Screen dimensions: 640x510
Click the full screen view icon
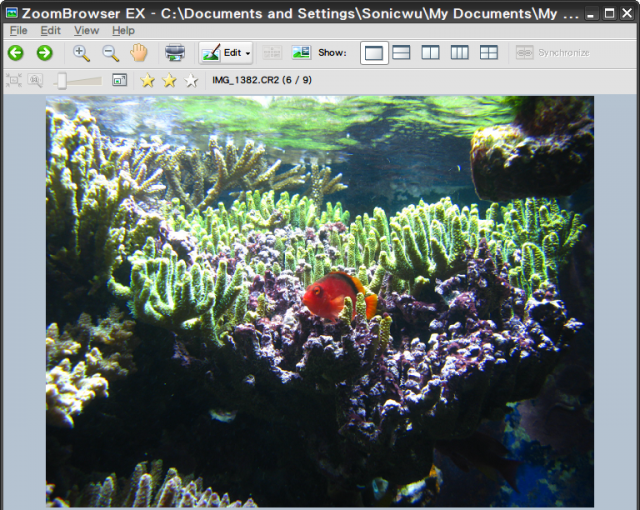pyautogui.click(x=120, y=80)
